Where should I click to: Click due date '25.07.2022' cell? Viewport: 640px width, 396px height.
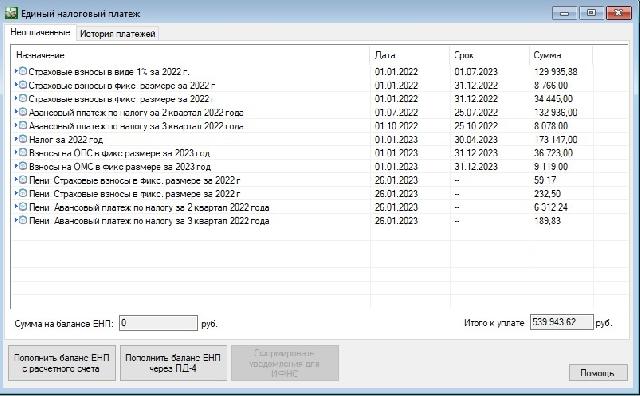point(476,112)
